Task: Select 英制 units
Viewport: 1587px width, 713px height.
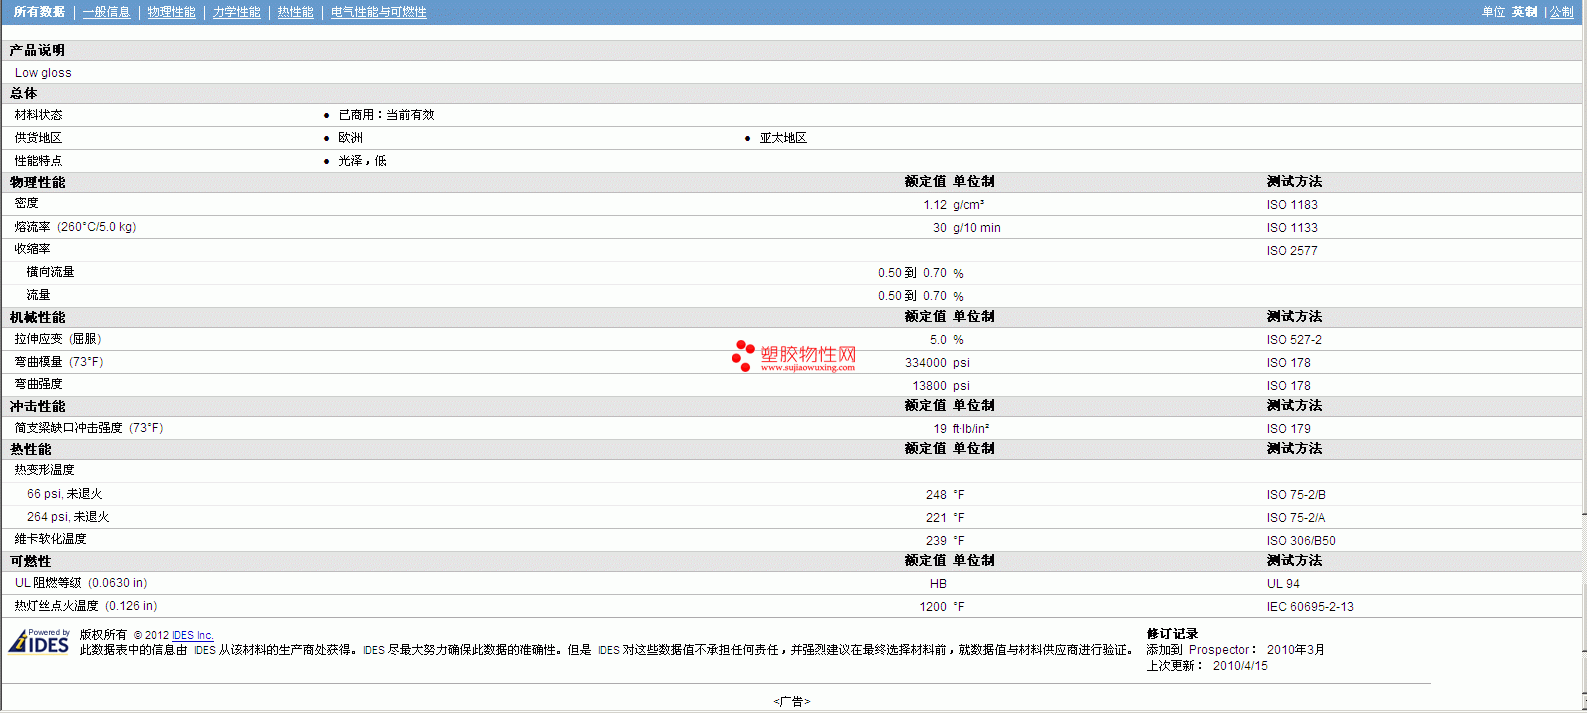Action: click(1525, 12)
